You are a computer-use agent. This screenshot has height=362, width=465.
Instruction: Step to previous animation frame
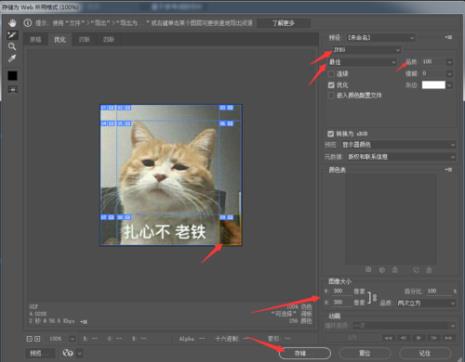404,338
